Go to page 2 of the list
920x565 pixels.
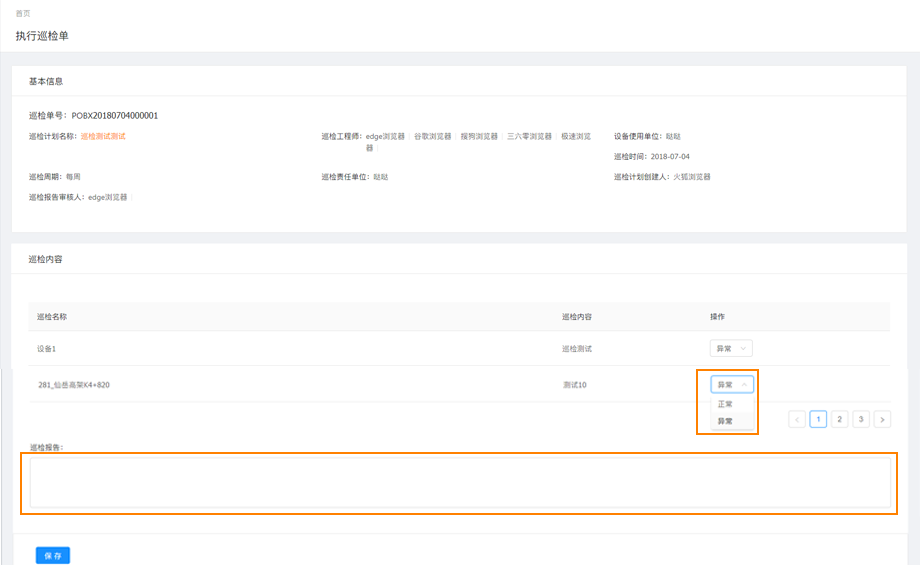pyautogui.click(x=840, y=419)
